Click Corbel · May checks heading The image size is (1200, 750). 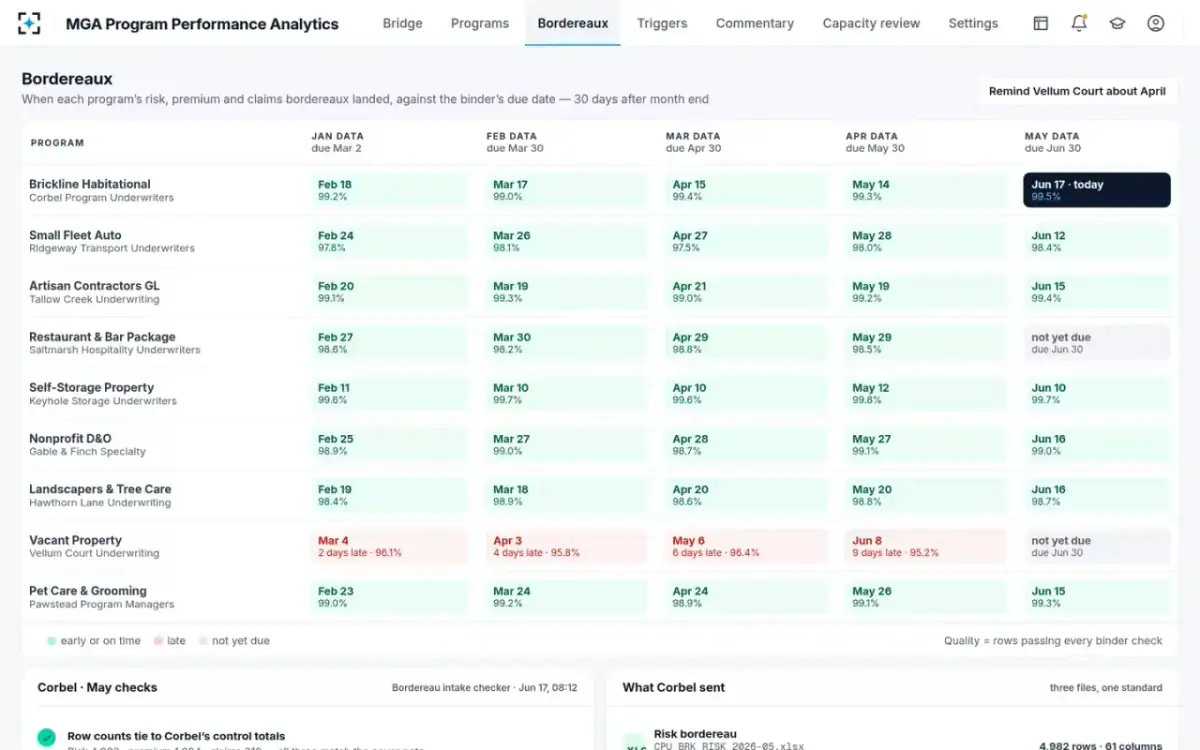(97, 688)
